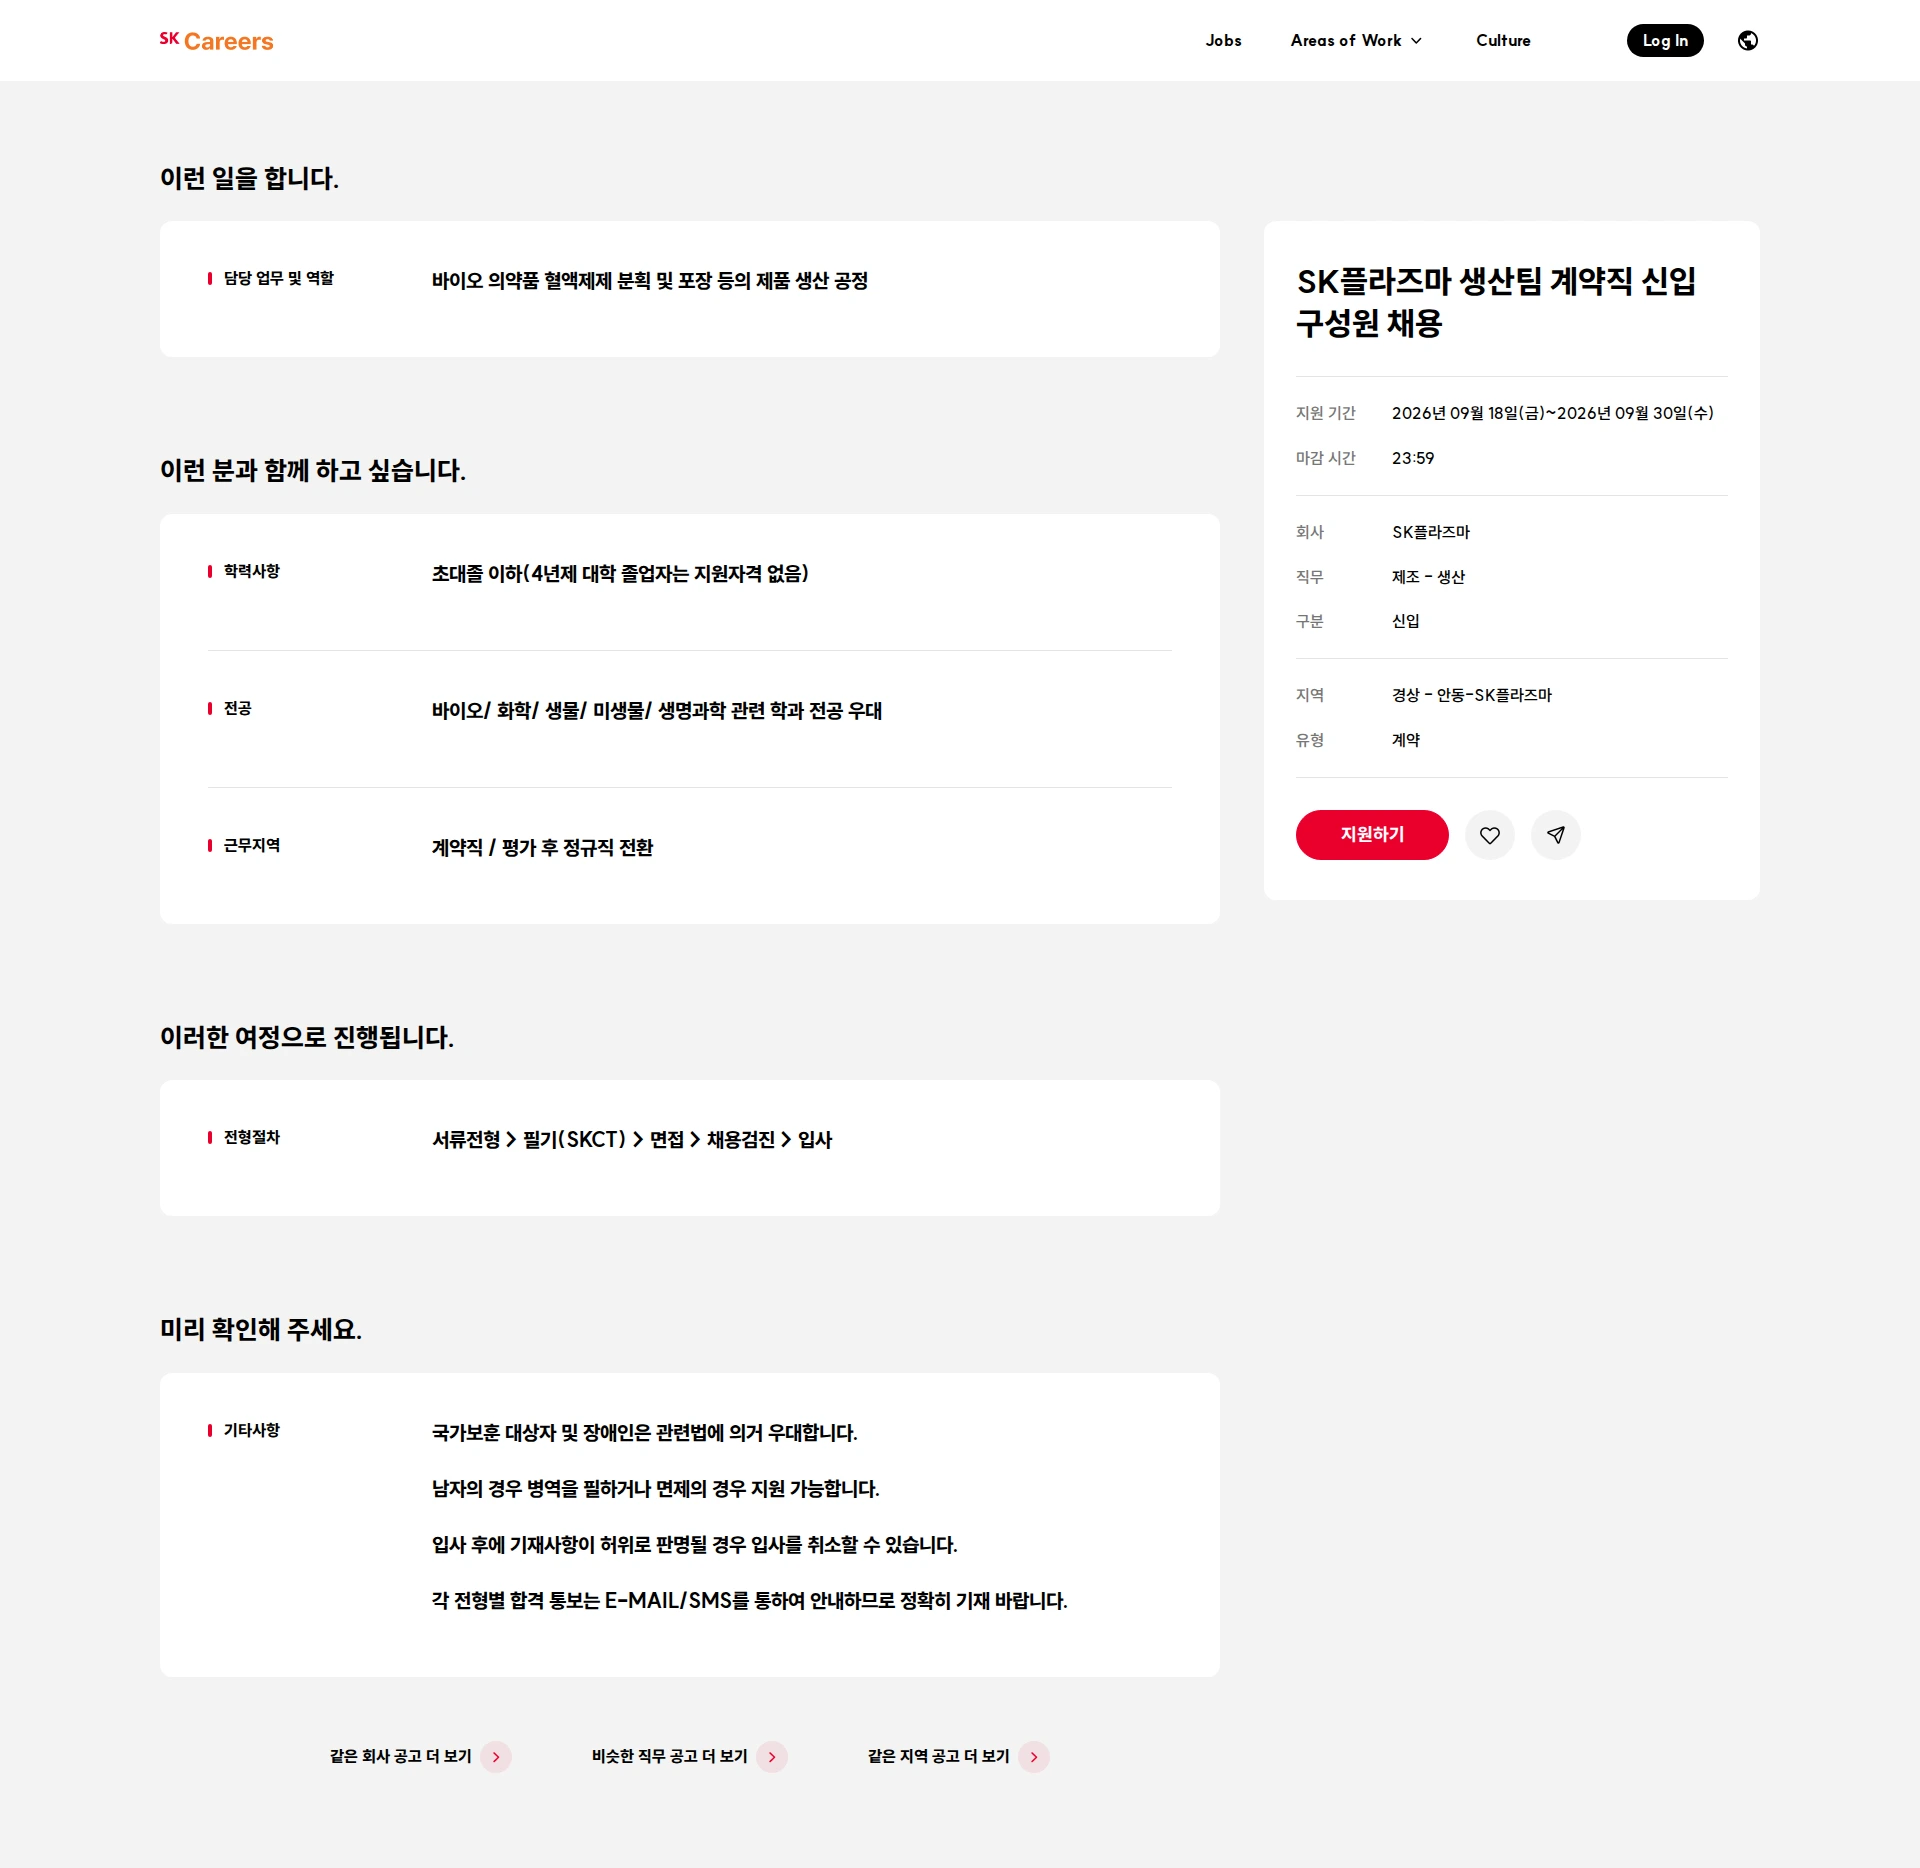1920x1868 pixels.
Task: Select heading 이런 분과 함께 하고 싶습니다.
Action: (x=313, y=471)
